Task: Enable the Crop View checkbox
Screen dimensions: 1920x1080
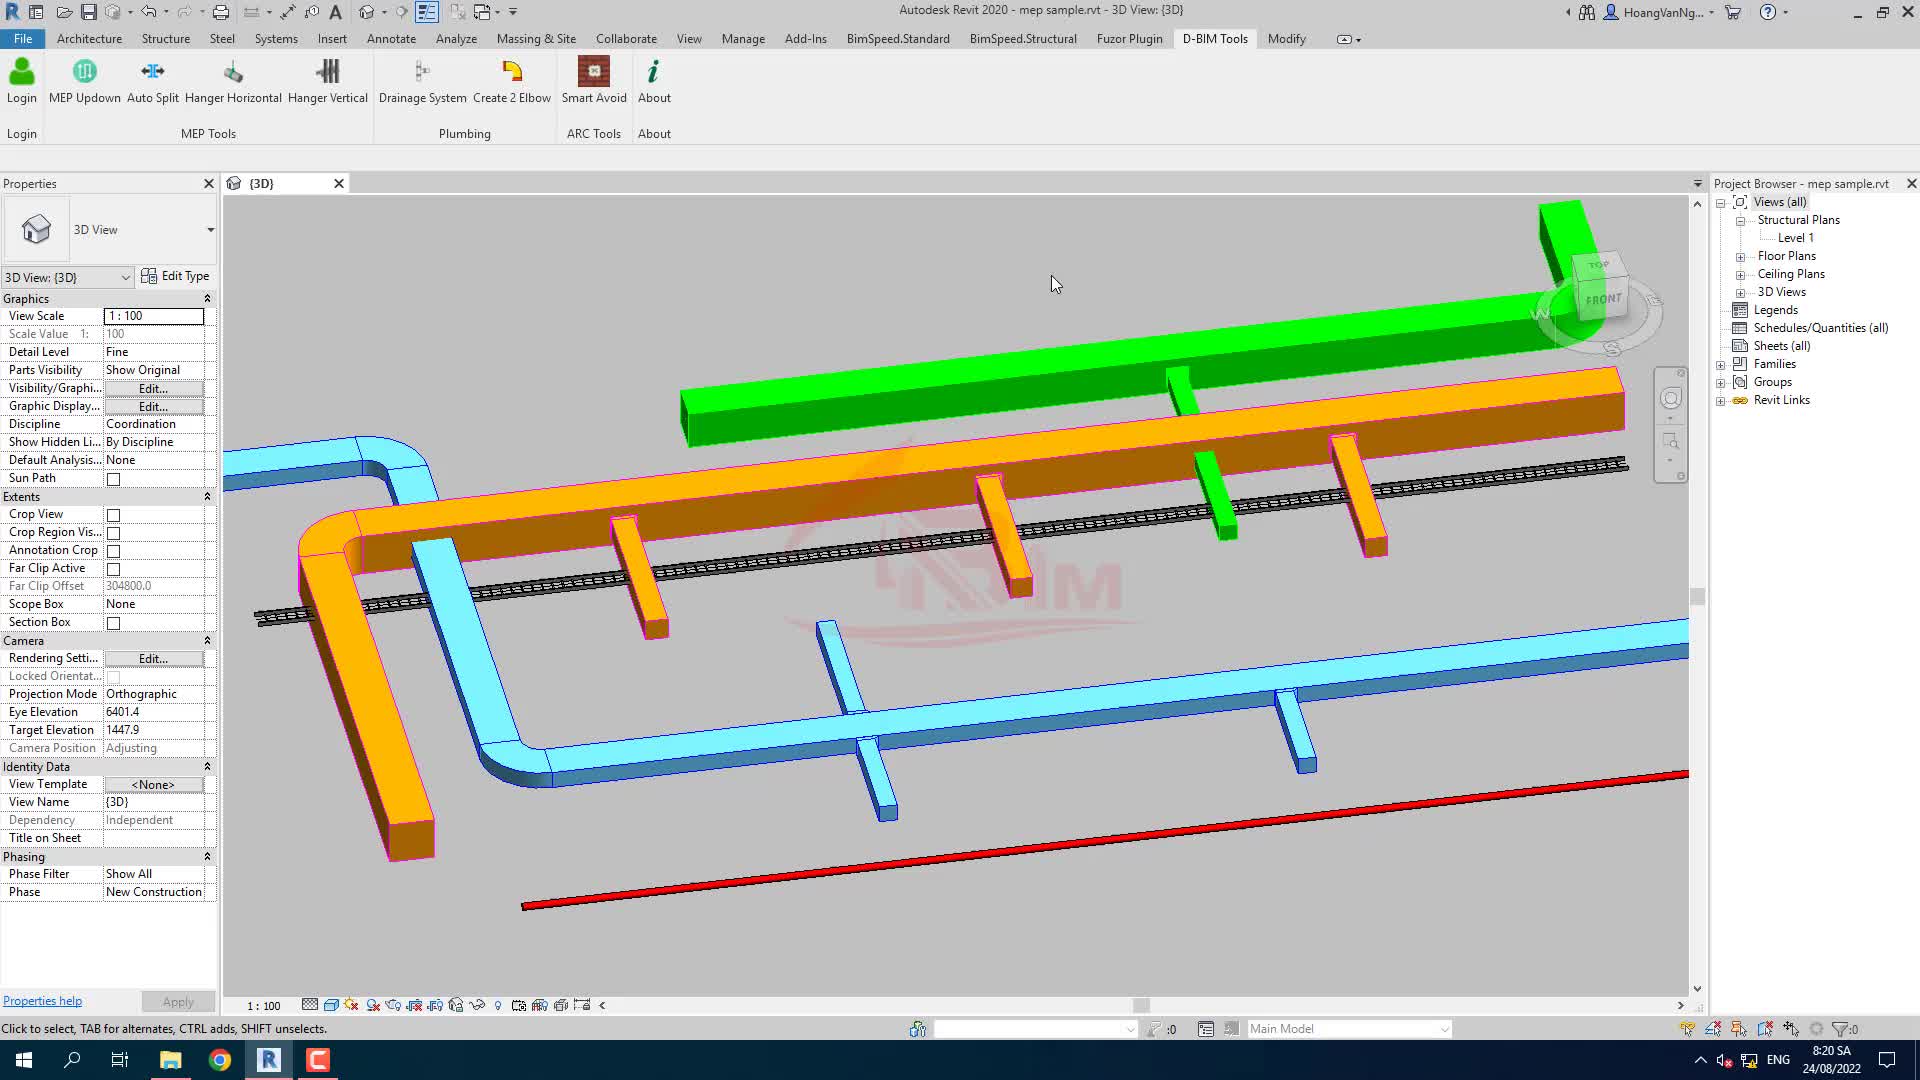Action: tap(114, 515)
